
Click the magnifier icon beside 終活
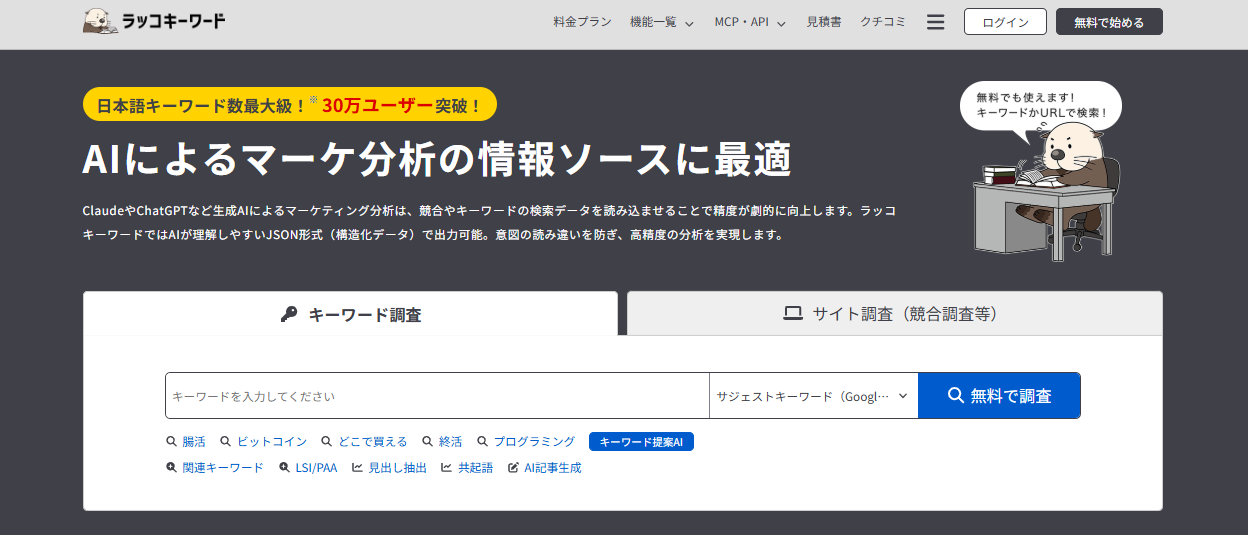pos(428,441)
